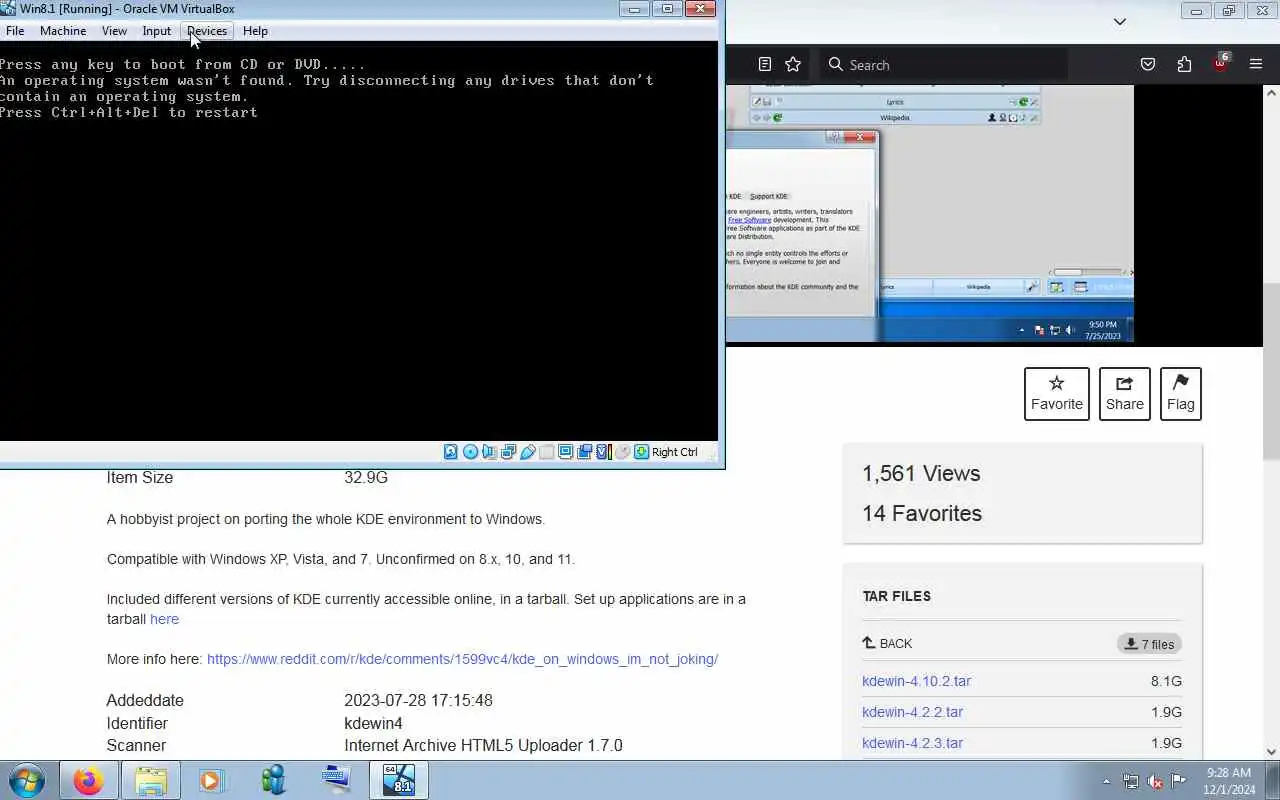Switch to Firefox in the taskbar
The width and height of the screenshot is (1280, 800).
point(88,780)
